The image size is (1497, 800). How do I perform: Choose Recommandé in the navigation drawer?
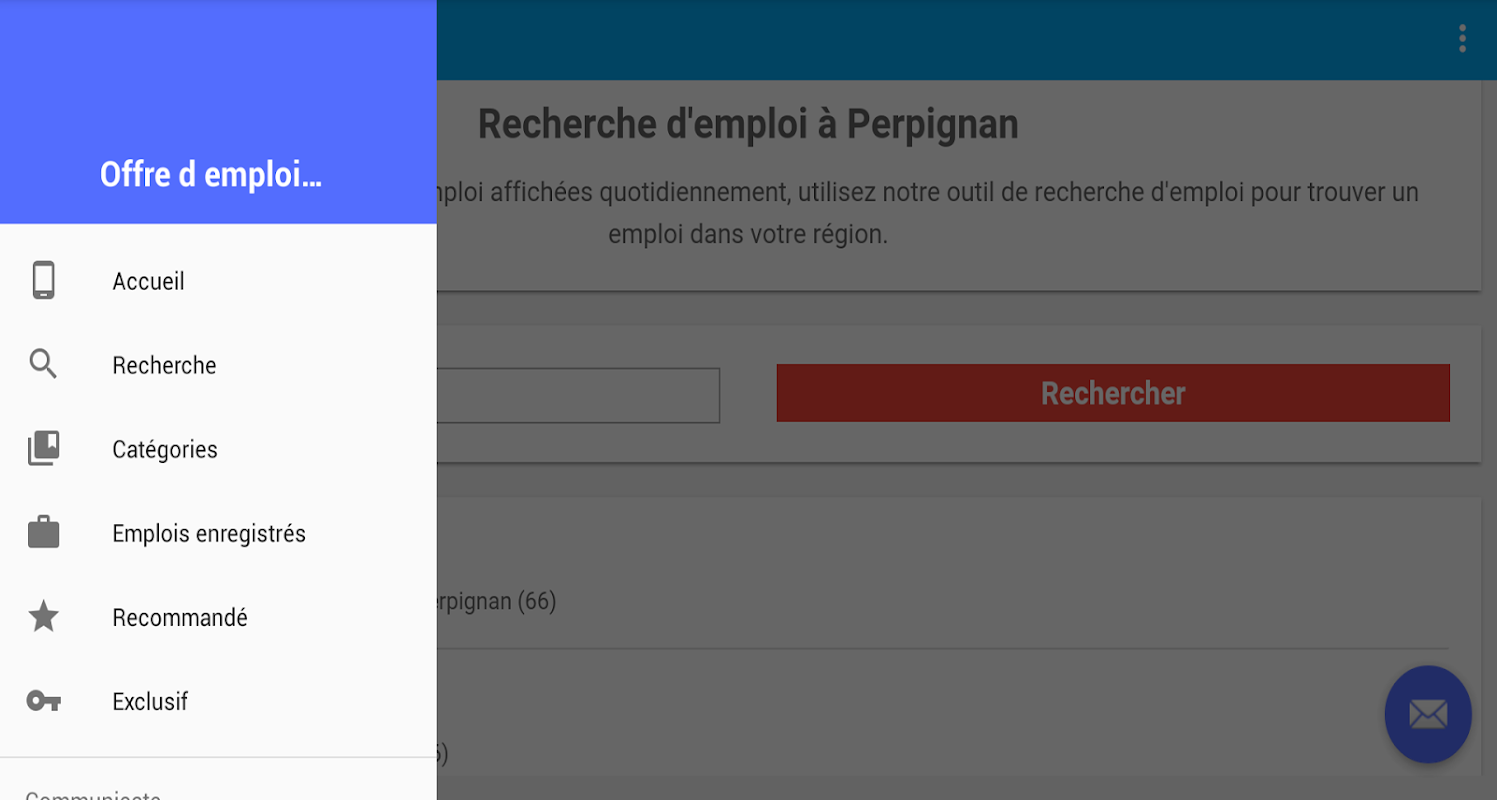[x=218, y=617]
